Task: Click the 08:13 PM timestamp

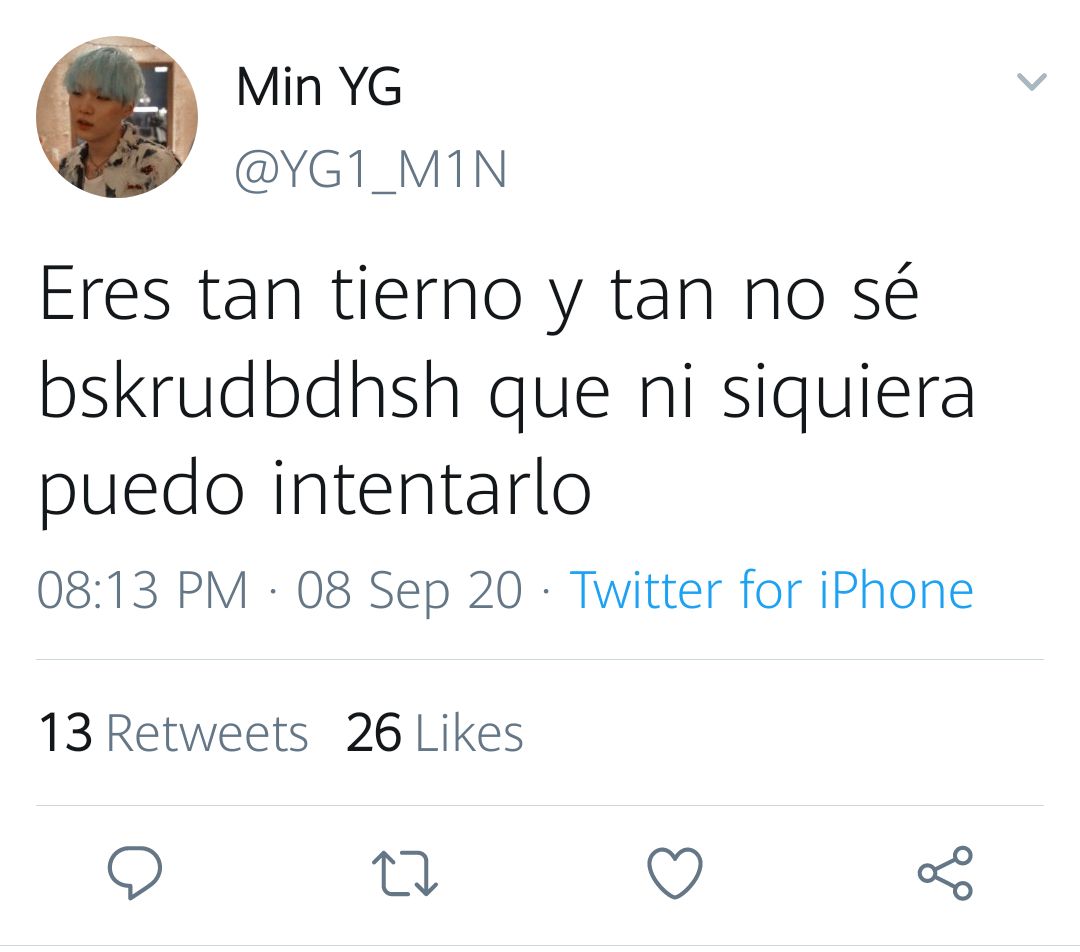Action: coord(142,590)
